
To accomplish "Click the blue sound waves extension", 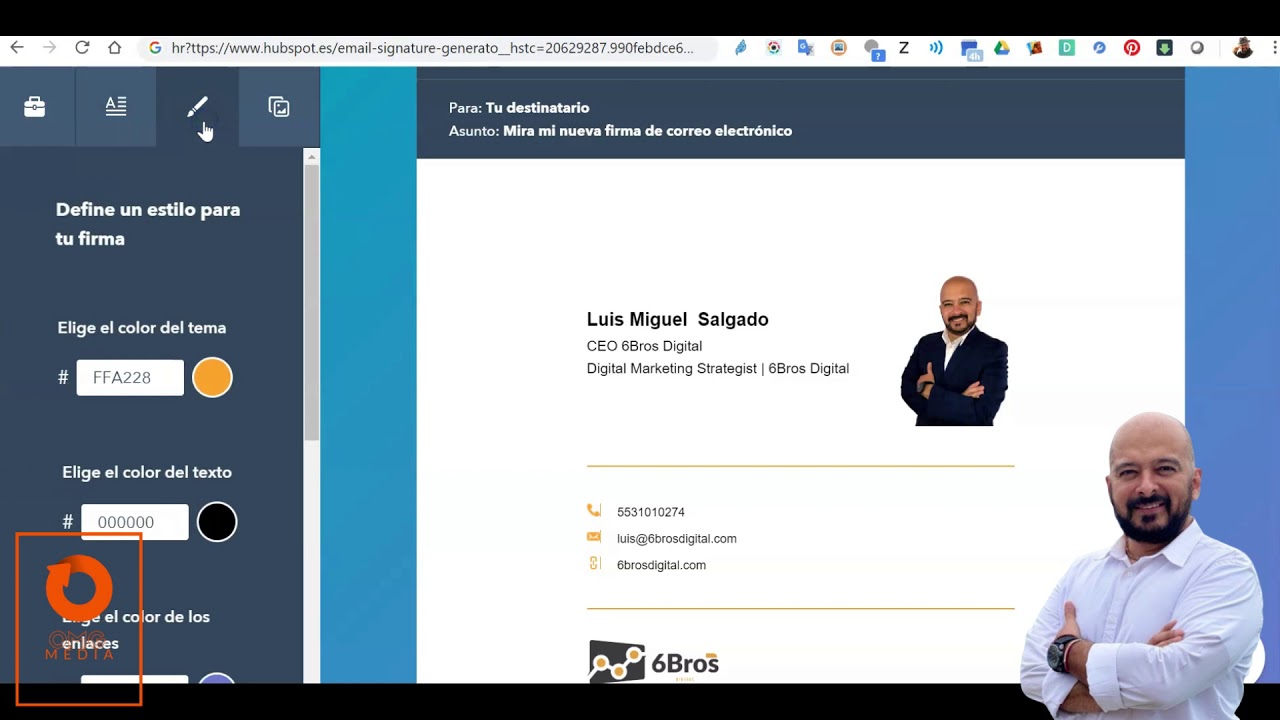I will [936, 48].
